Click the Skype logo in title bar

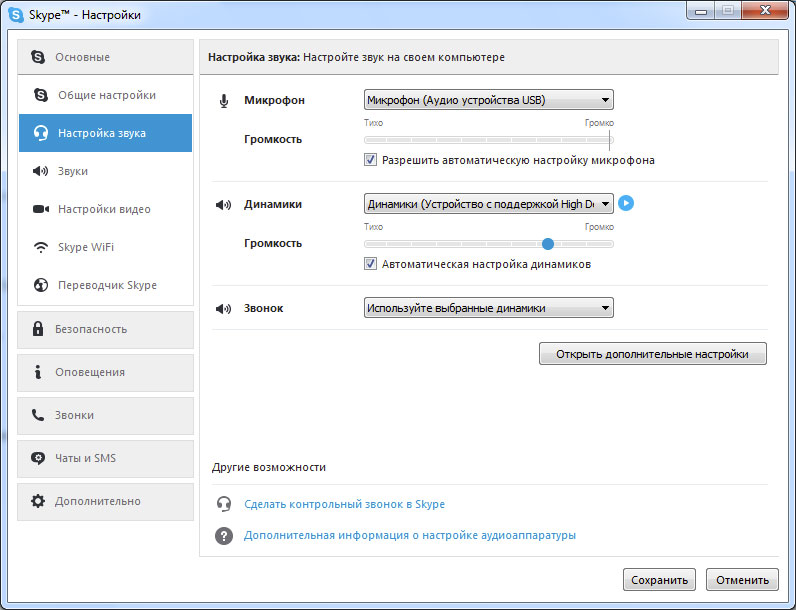(x=16, y=15)
